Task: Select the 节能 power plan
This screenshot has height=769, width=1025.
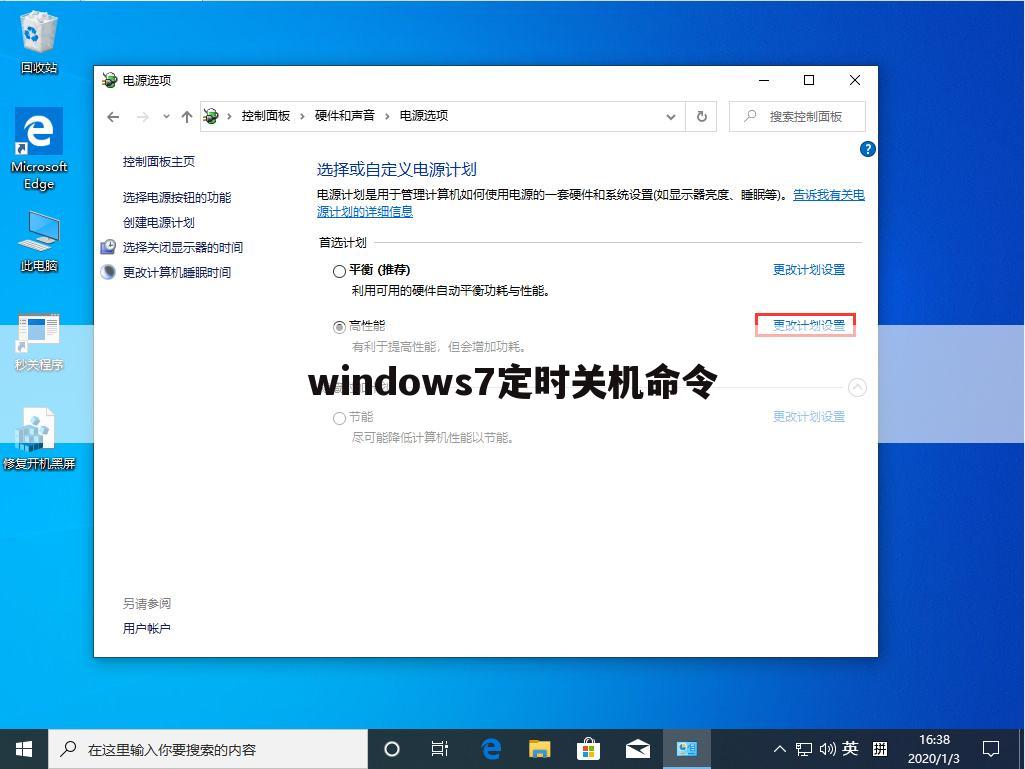Action: (339, 417)
